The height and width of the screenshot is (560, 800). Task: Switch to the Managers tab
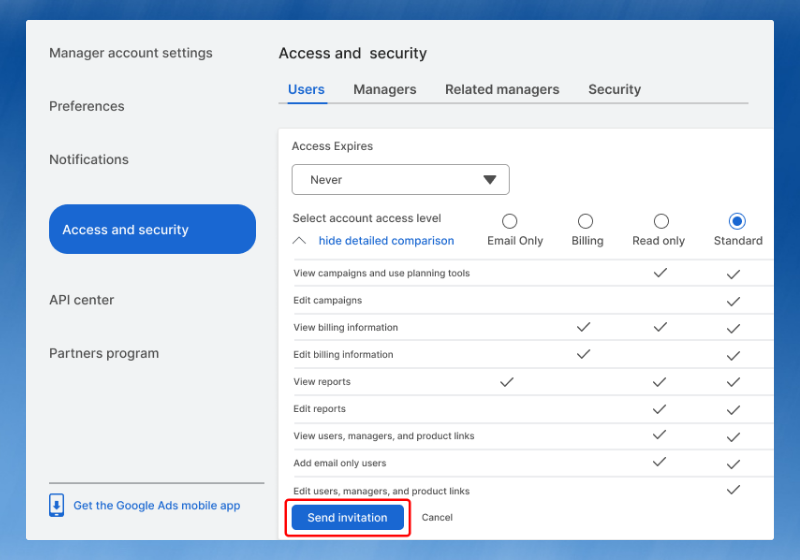pyautogui.click(x=384, y=90)
